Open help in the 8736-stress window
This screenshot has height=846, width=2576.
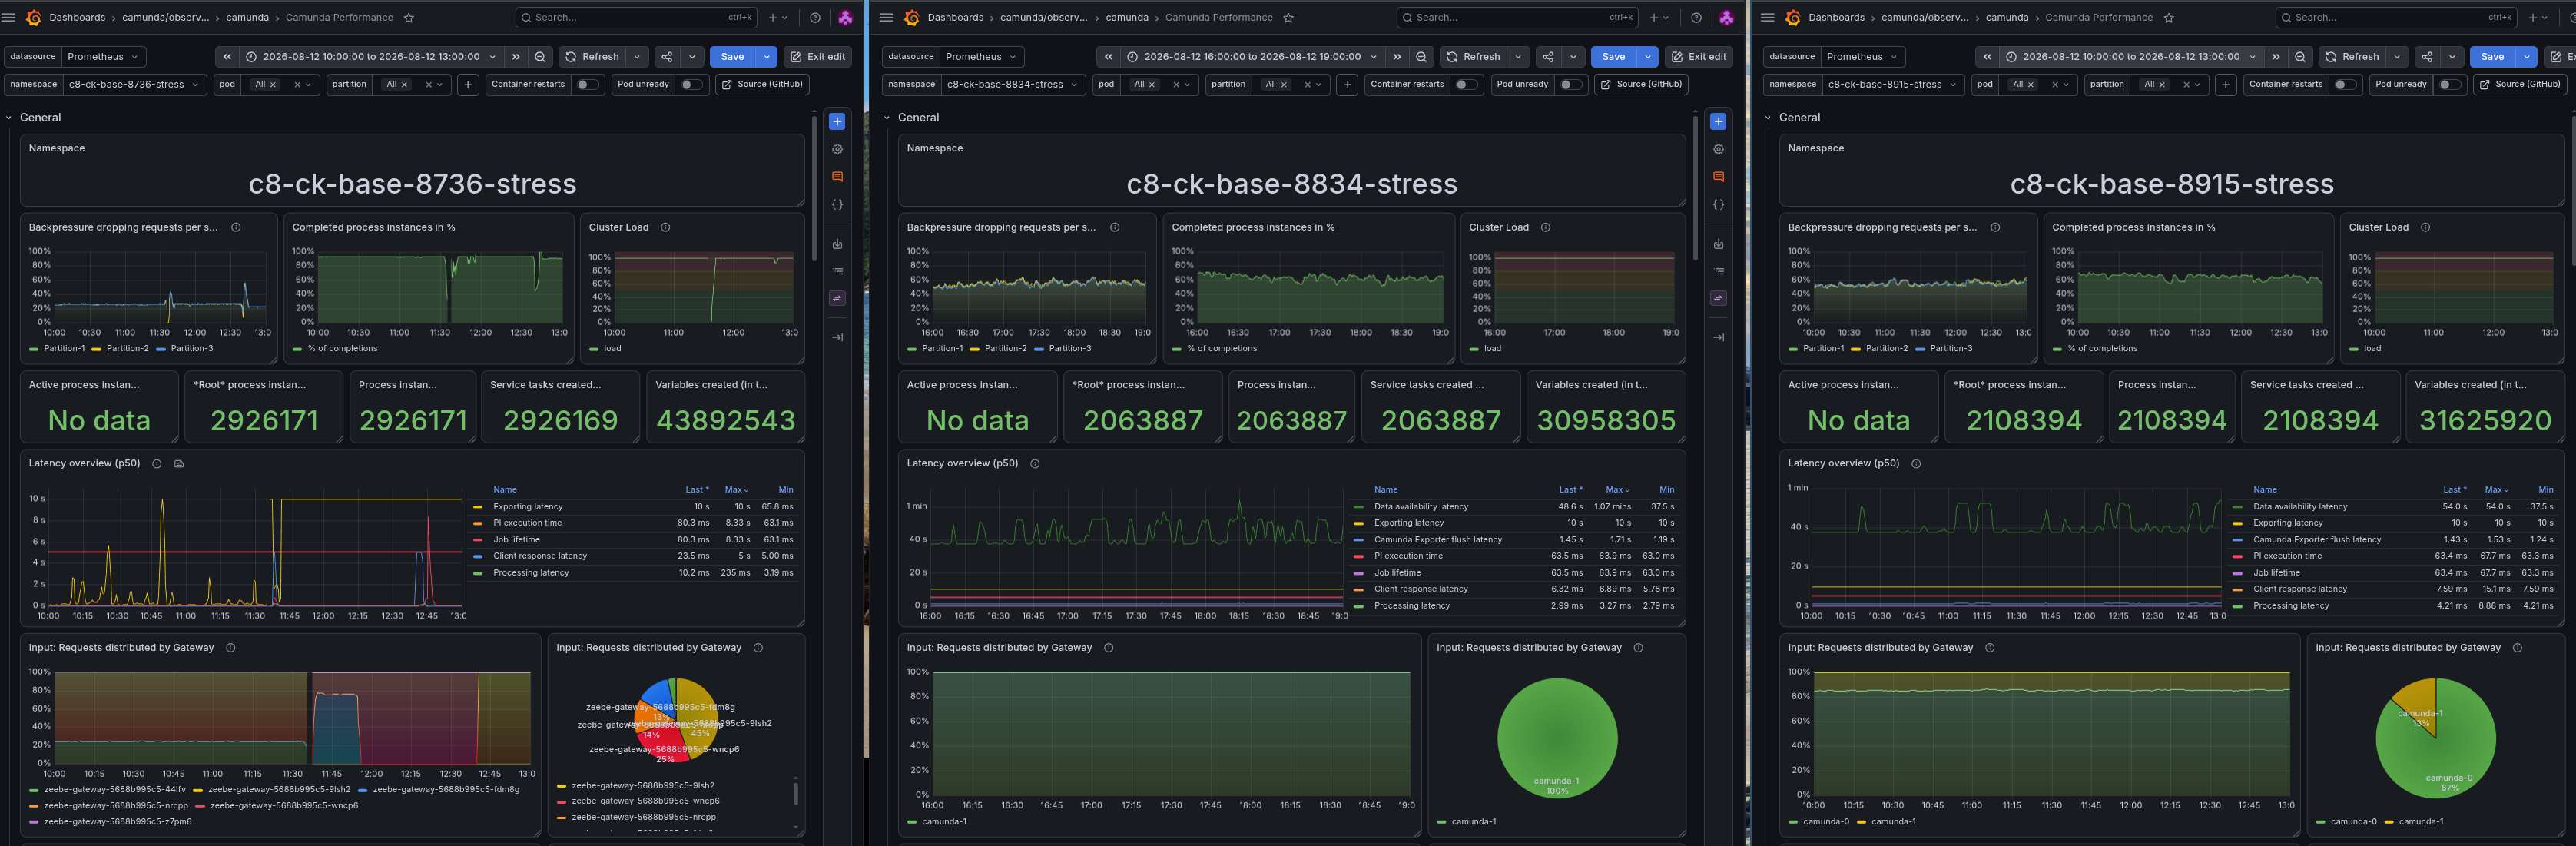(815, 17)
